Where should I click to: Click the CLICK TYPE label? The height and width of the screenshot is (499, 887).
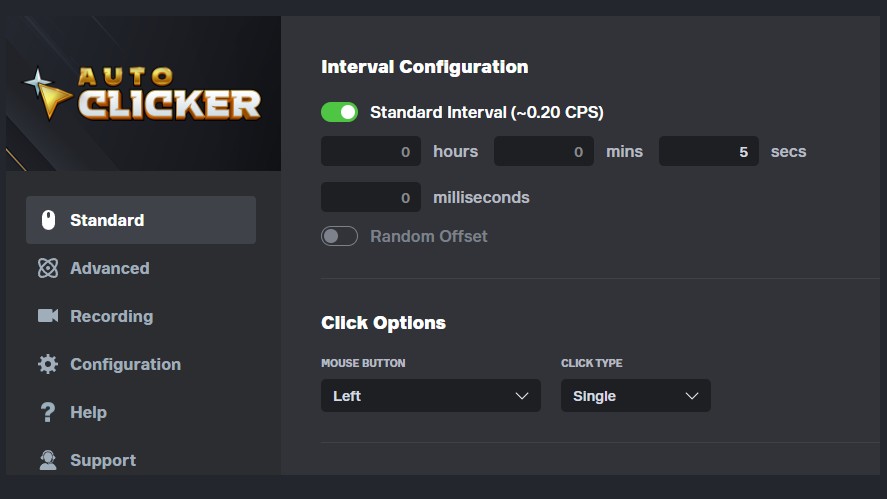pyautogui.click(x=591, y=363)
